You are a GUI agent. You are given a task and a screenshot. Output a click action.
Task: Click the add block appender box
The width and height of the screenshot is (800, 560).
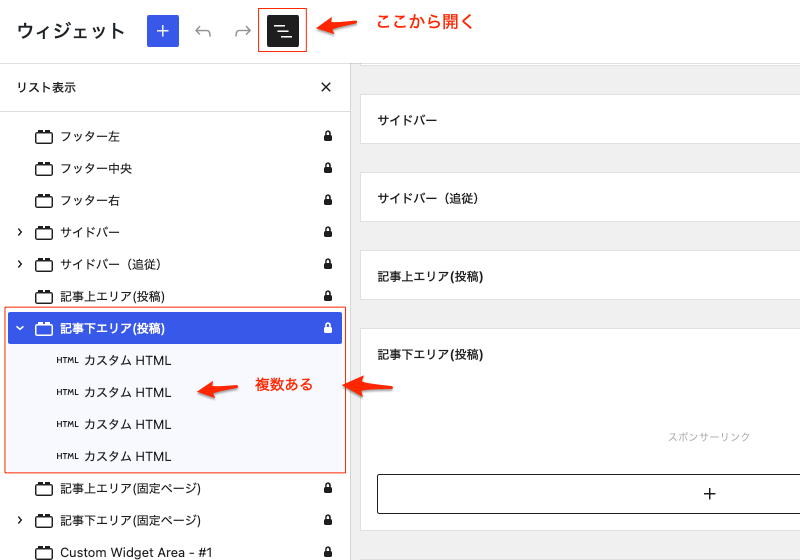tap(589, 494)
